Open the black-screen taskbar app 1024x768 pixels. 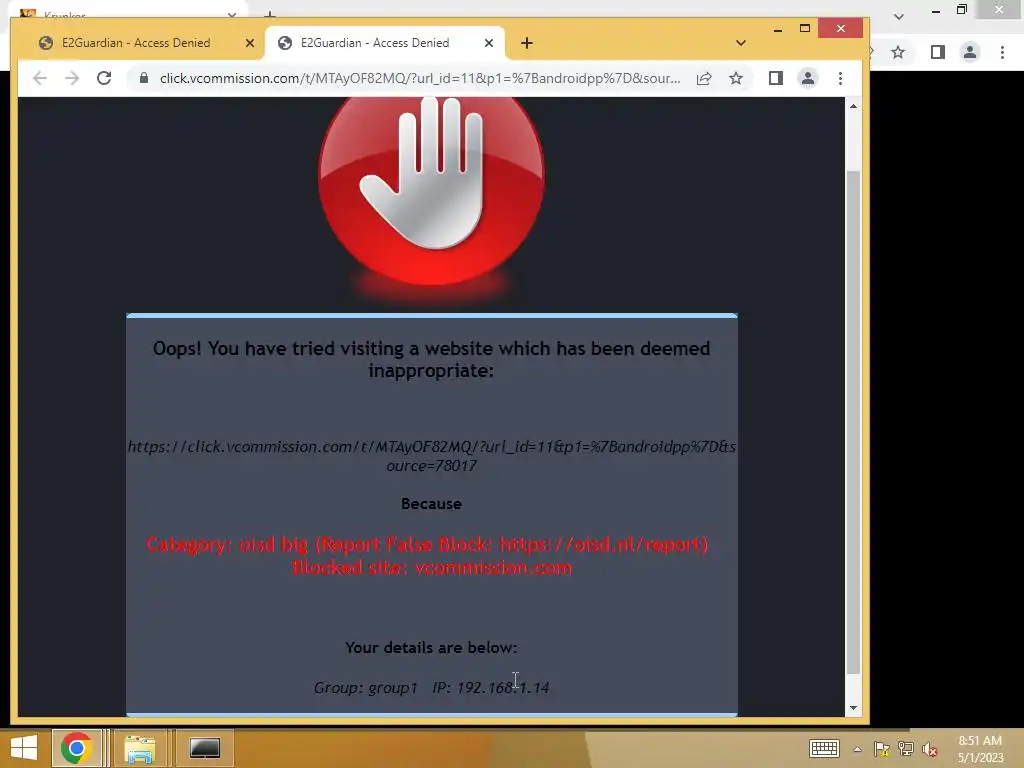point(204,748)
